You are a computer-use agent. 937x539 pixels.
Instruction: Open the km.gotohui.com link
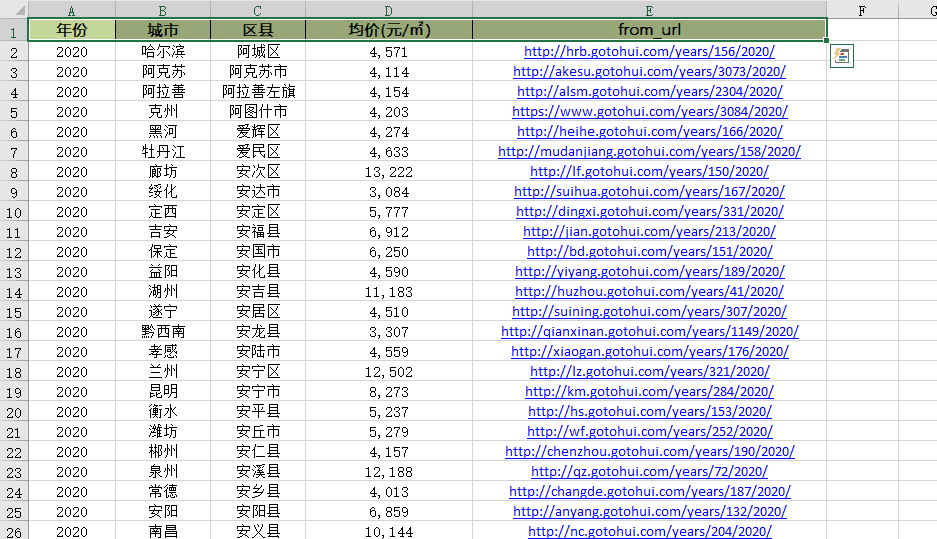[650, 392]
